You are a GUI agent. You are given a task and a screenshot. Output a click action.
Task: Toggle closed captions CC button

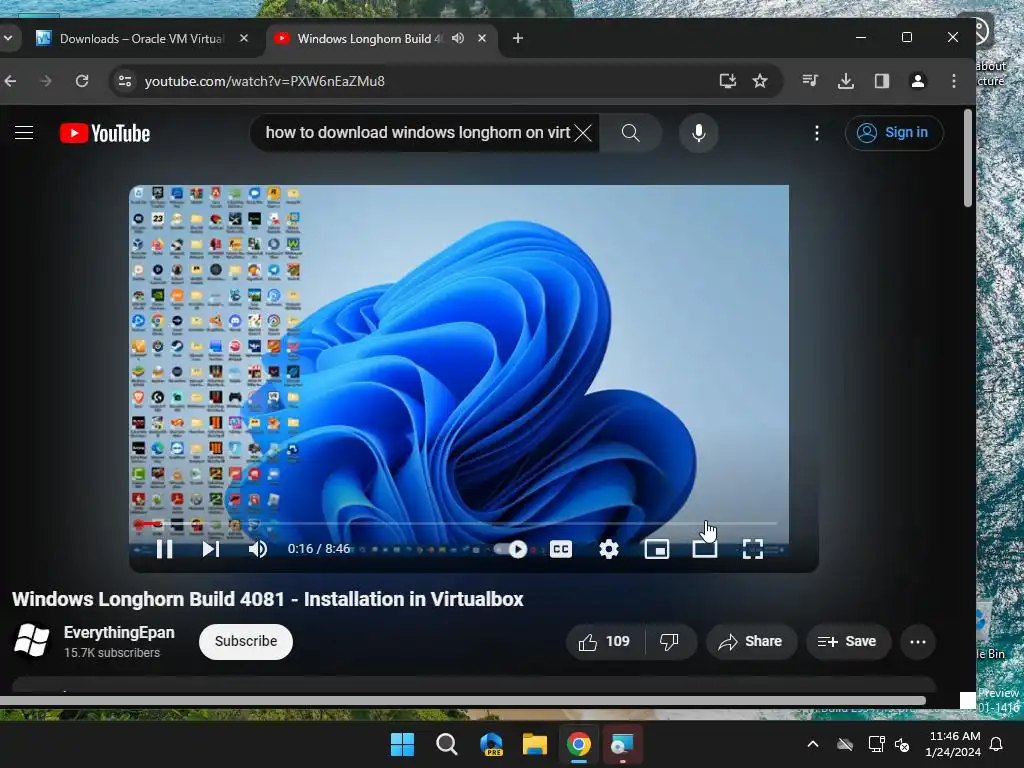point(560,549)
